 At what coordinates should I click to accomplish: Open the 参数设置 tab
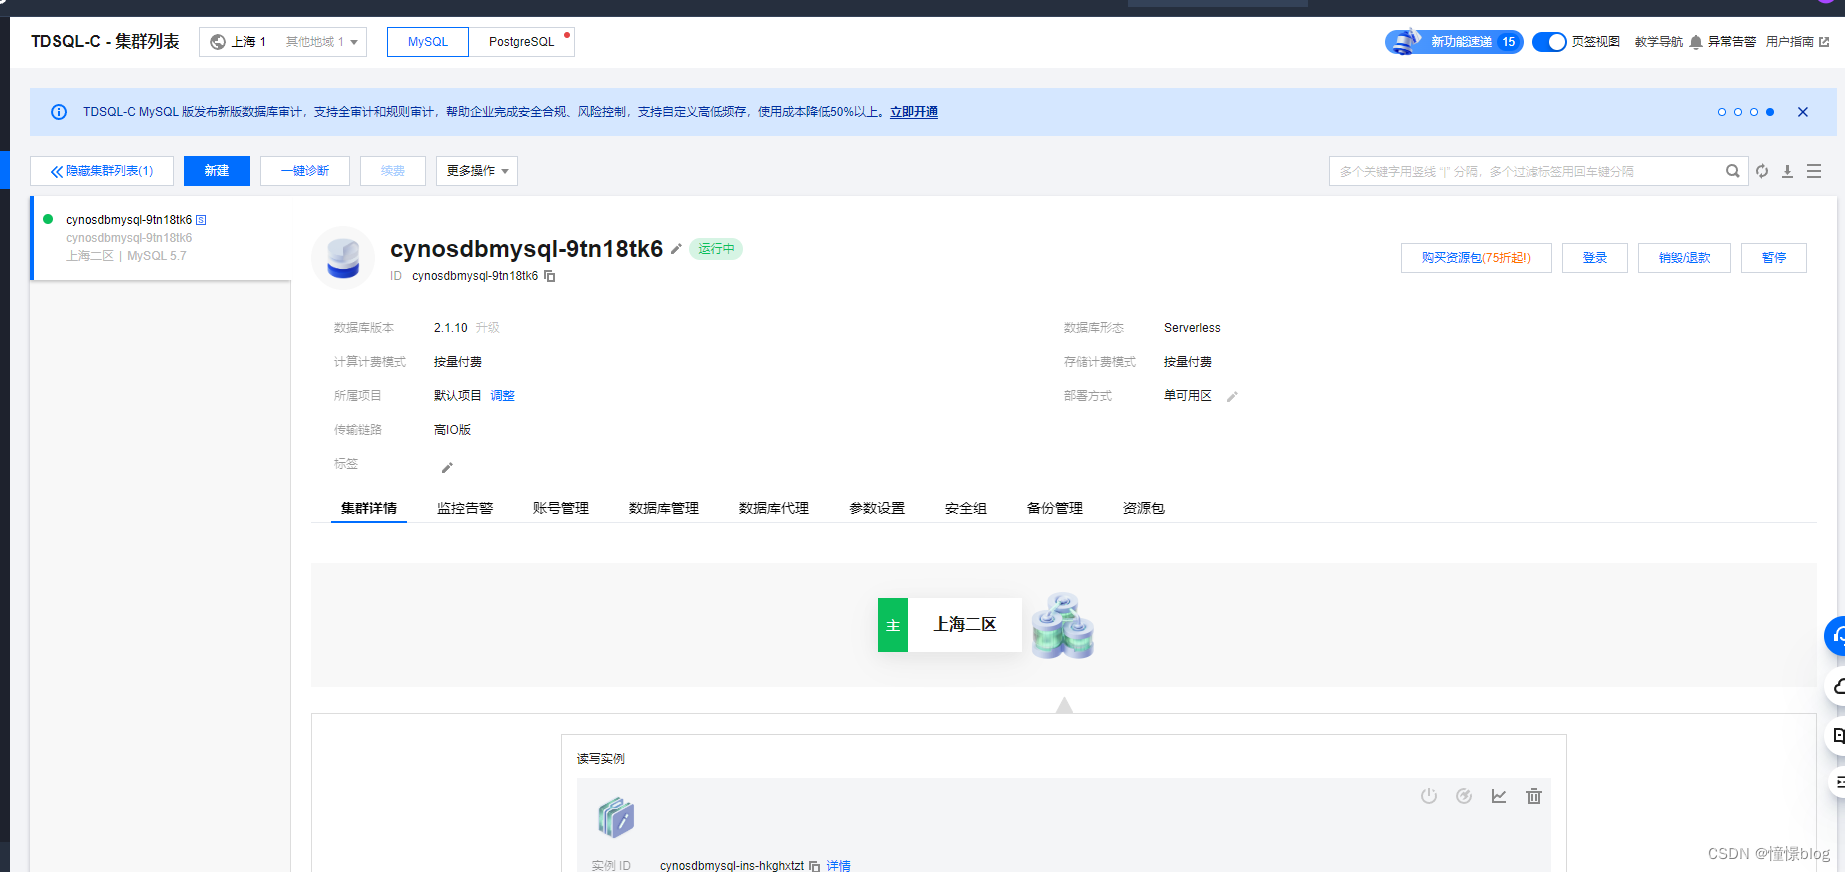pos(877,508)
